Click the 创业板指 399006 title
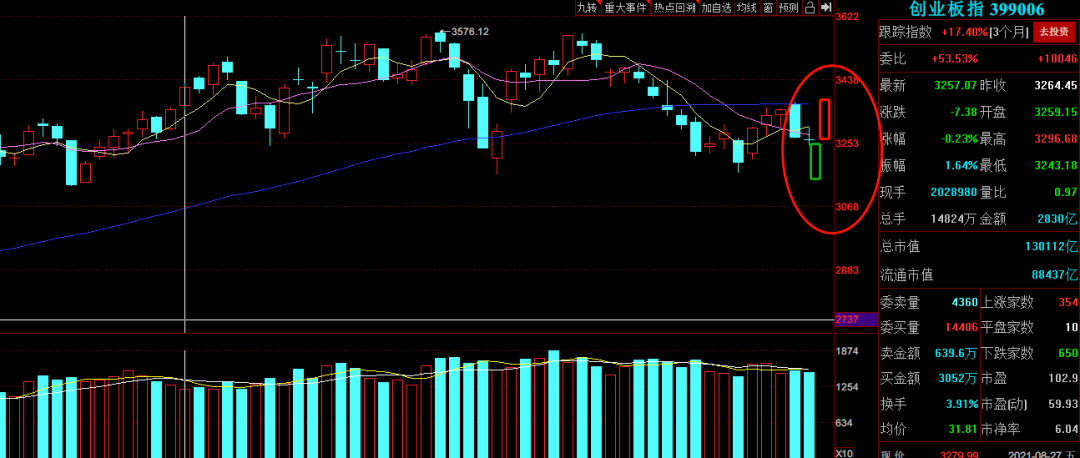 tap(977, 9)
